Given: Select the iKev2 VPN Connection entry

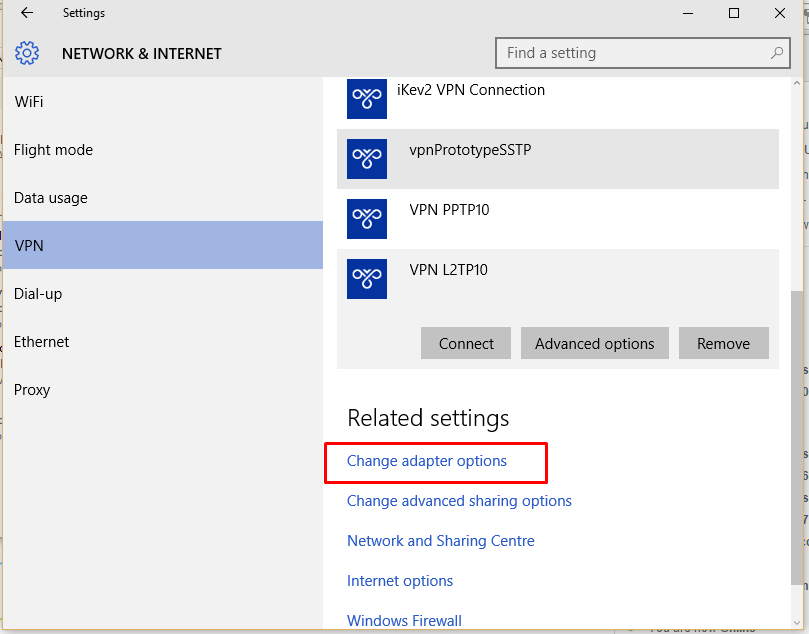Looking at the screenshot, I should point(558,99).
